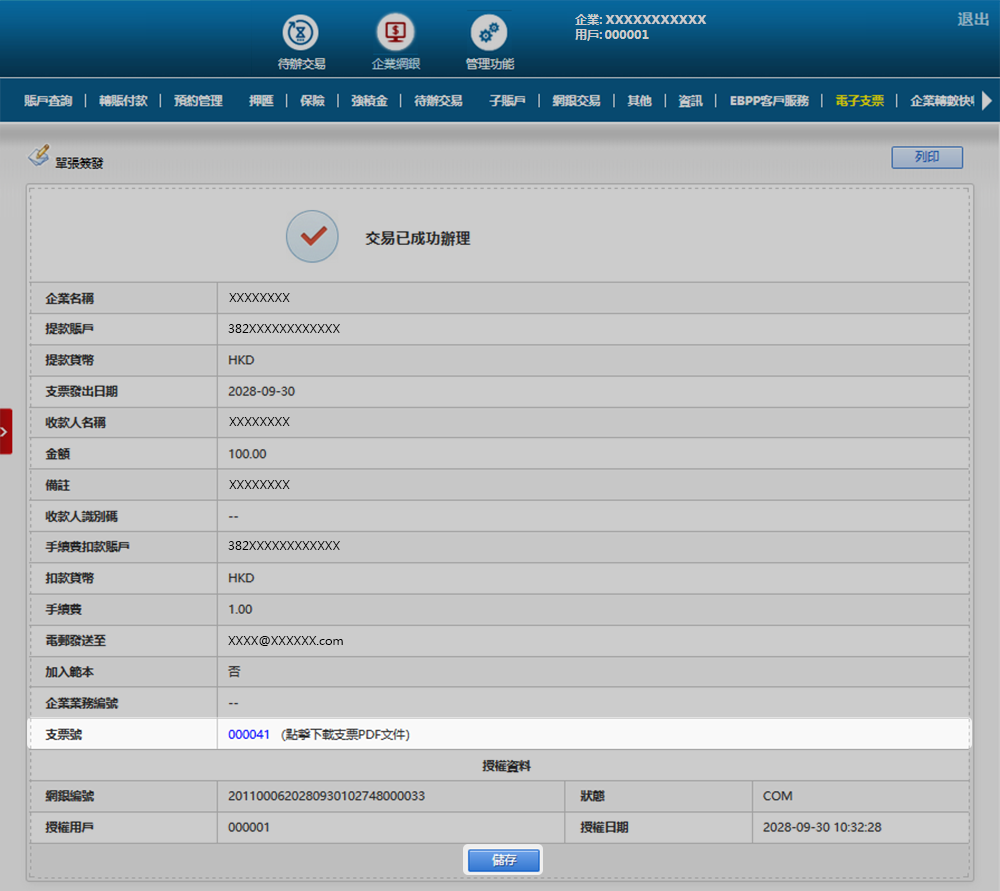Select the 子賬戶 menu item
The image size is (1000, 891).
click(507, 101)
